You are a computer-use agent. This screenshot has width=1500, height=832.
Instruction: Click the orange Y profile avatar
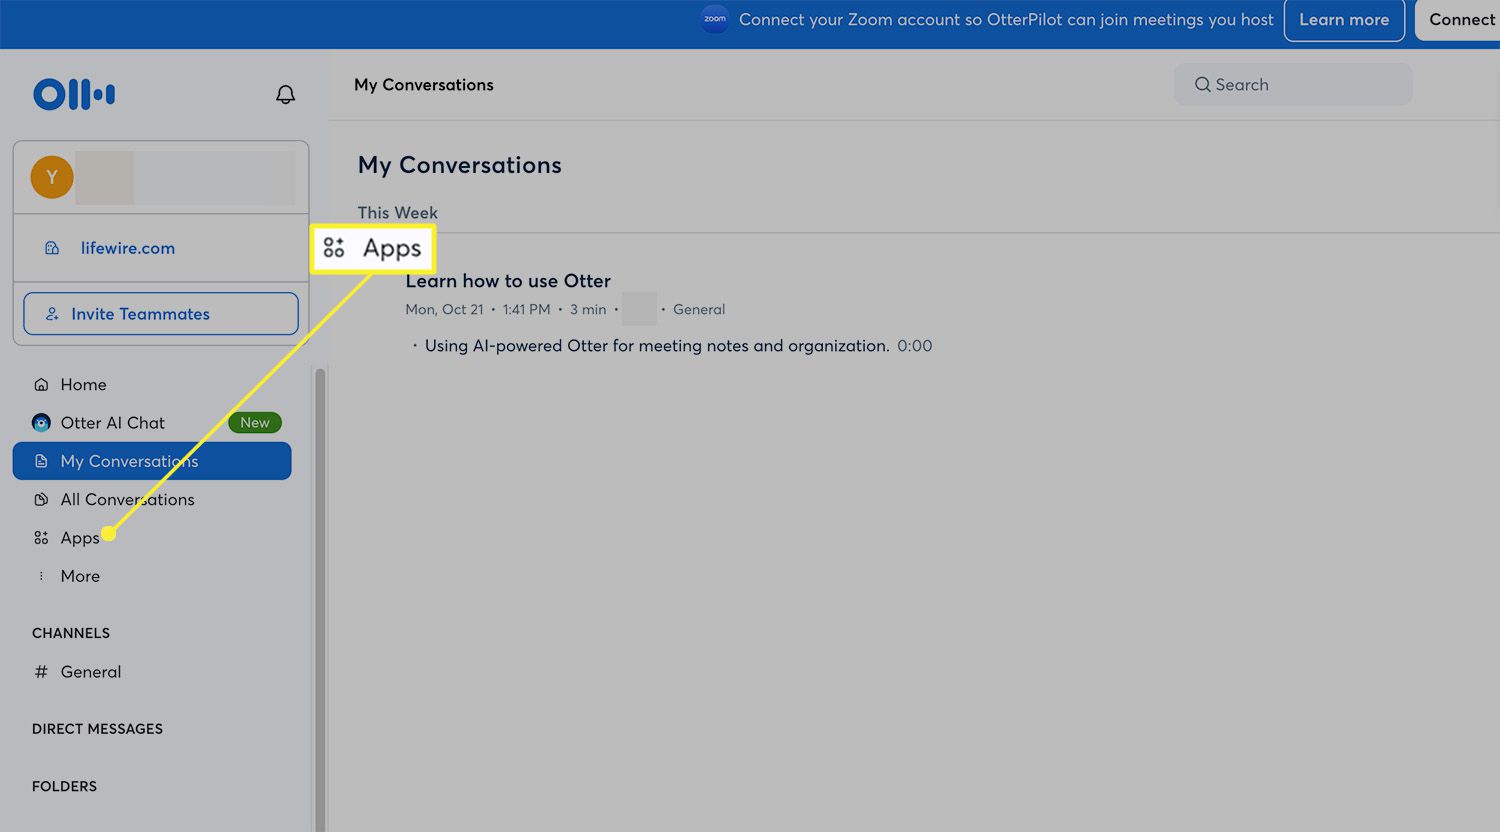tap(52, 178)
